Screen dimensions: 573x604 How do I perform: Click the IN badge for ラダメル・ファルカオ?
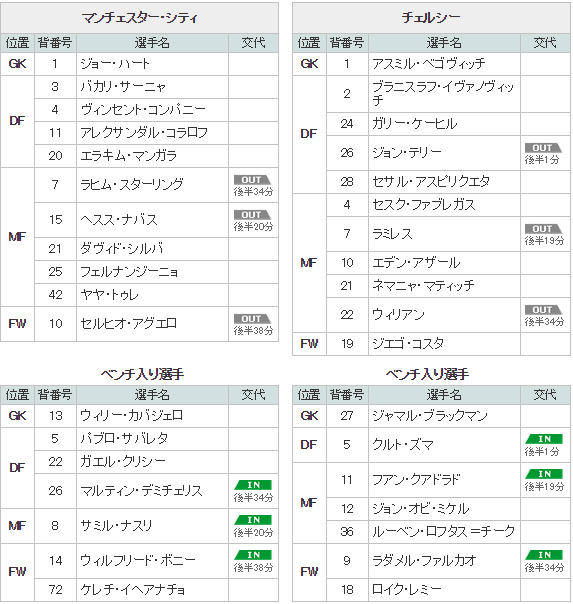pyautogui.click(x=543, y=555)
